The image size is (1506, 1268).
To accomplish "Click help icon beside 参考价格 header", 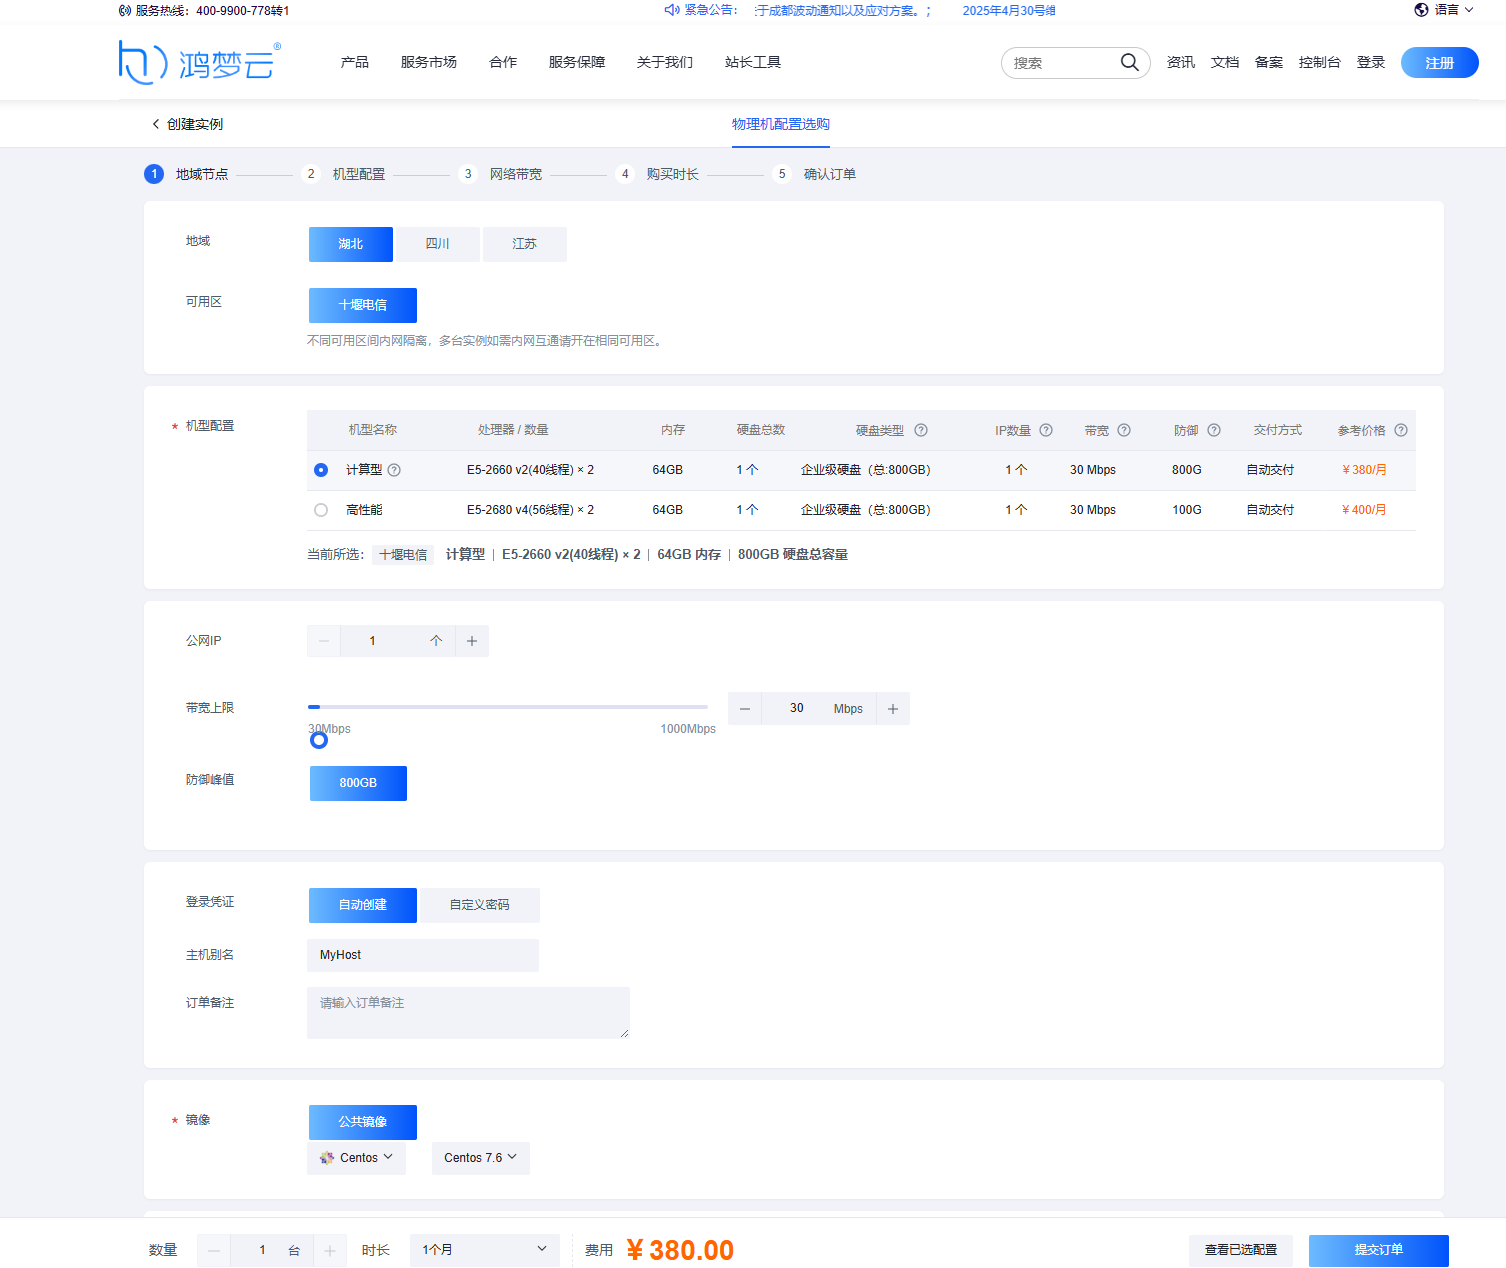I will (1400, 430).
